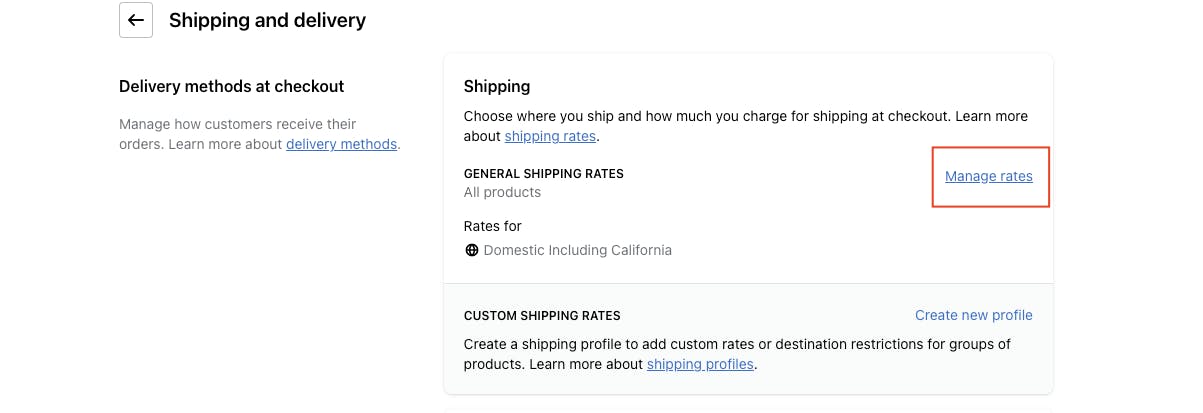The height and width of the screenshot is (413, 1203).
Task: Select the Shipping and delivery page title
Action: (x=267, y=20)
